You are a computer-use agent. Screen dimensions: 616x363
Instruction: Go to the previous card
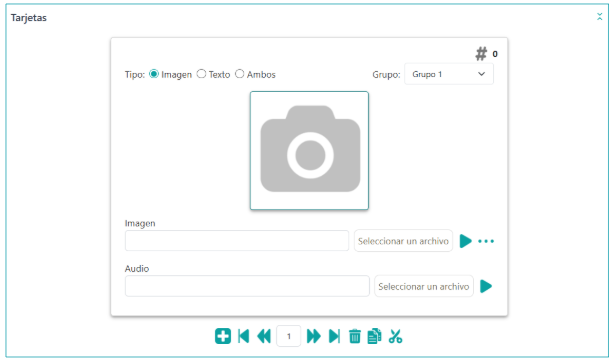[264, 336]
